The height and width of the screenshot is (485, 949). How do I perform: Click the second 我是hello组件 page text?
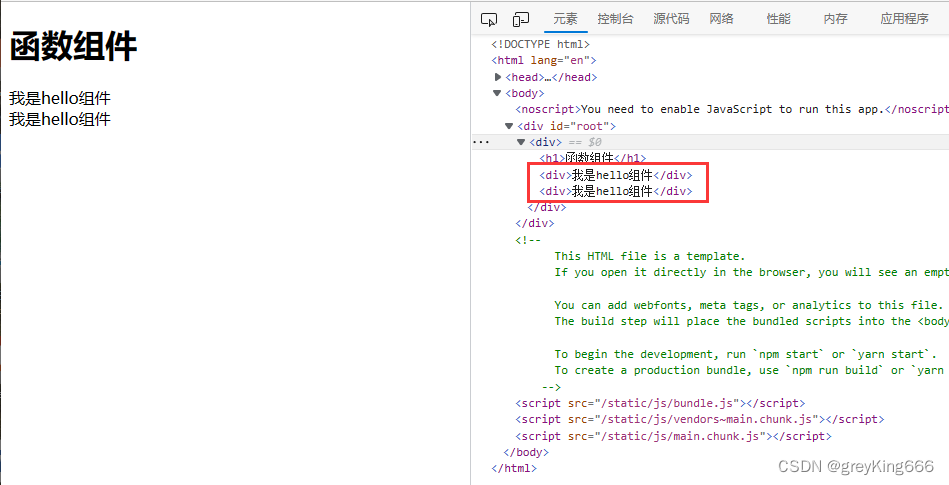pyautogui.click(x=60, y=119)
